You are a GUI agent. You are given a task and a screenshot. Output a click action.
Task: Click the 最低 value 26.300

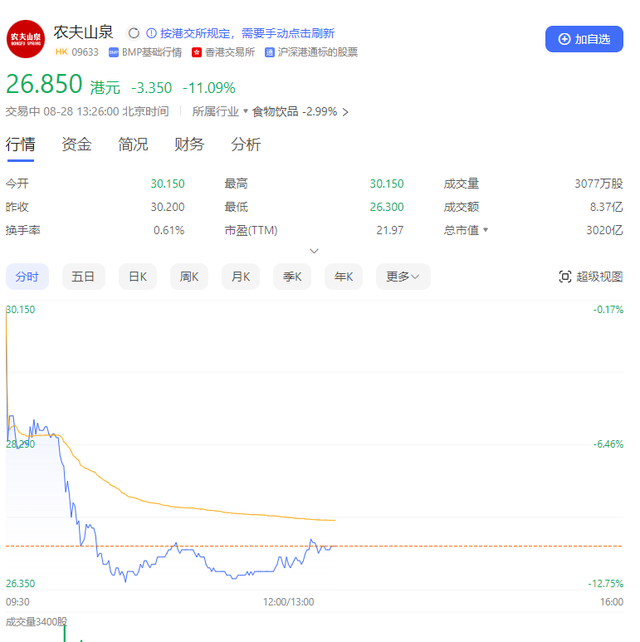click(x=387, y=207)
